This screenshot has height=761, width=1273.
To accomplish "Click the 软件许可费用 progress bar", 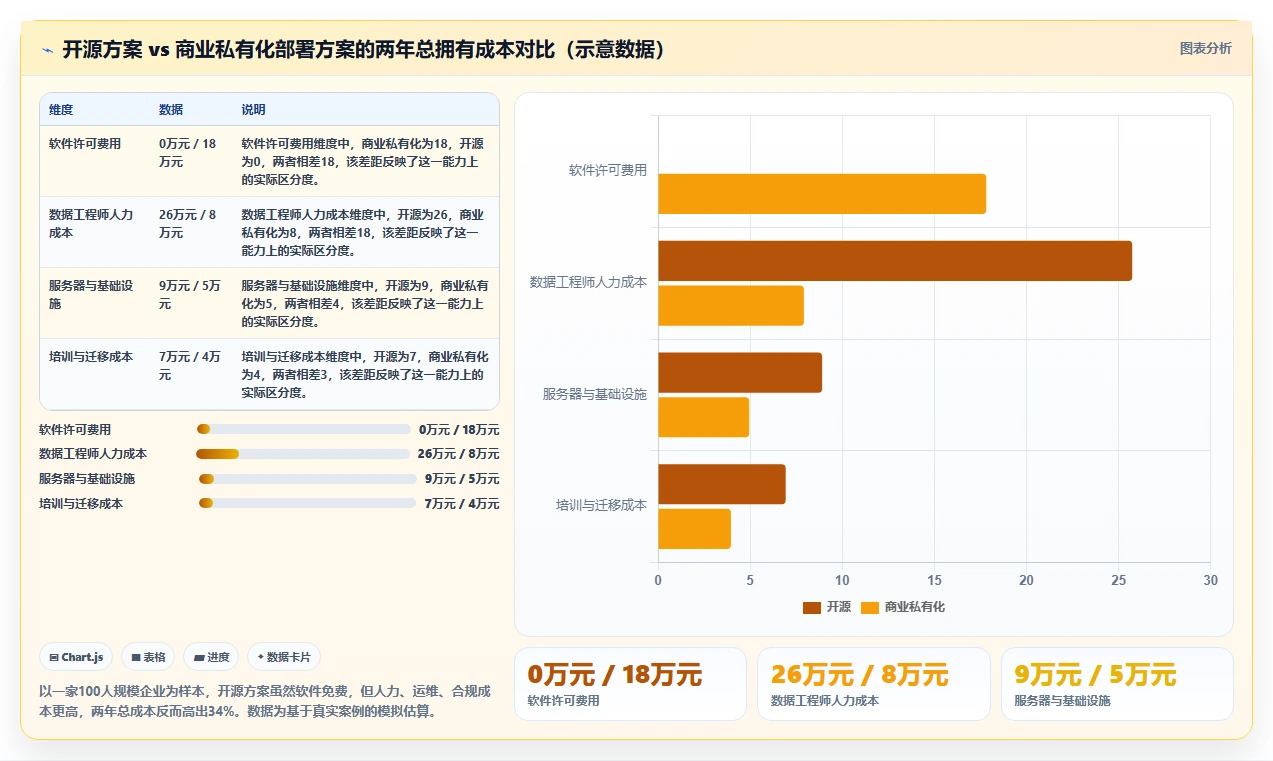I will (305, 429).
